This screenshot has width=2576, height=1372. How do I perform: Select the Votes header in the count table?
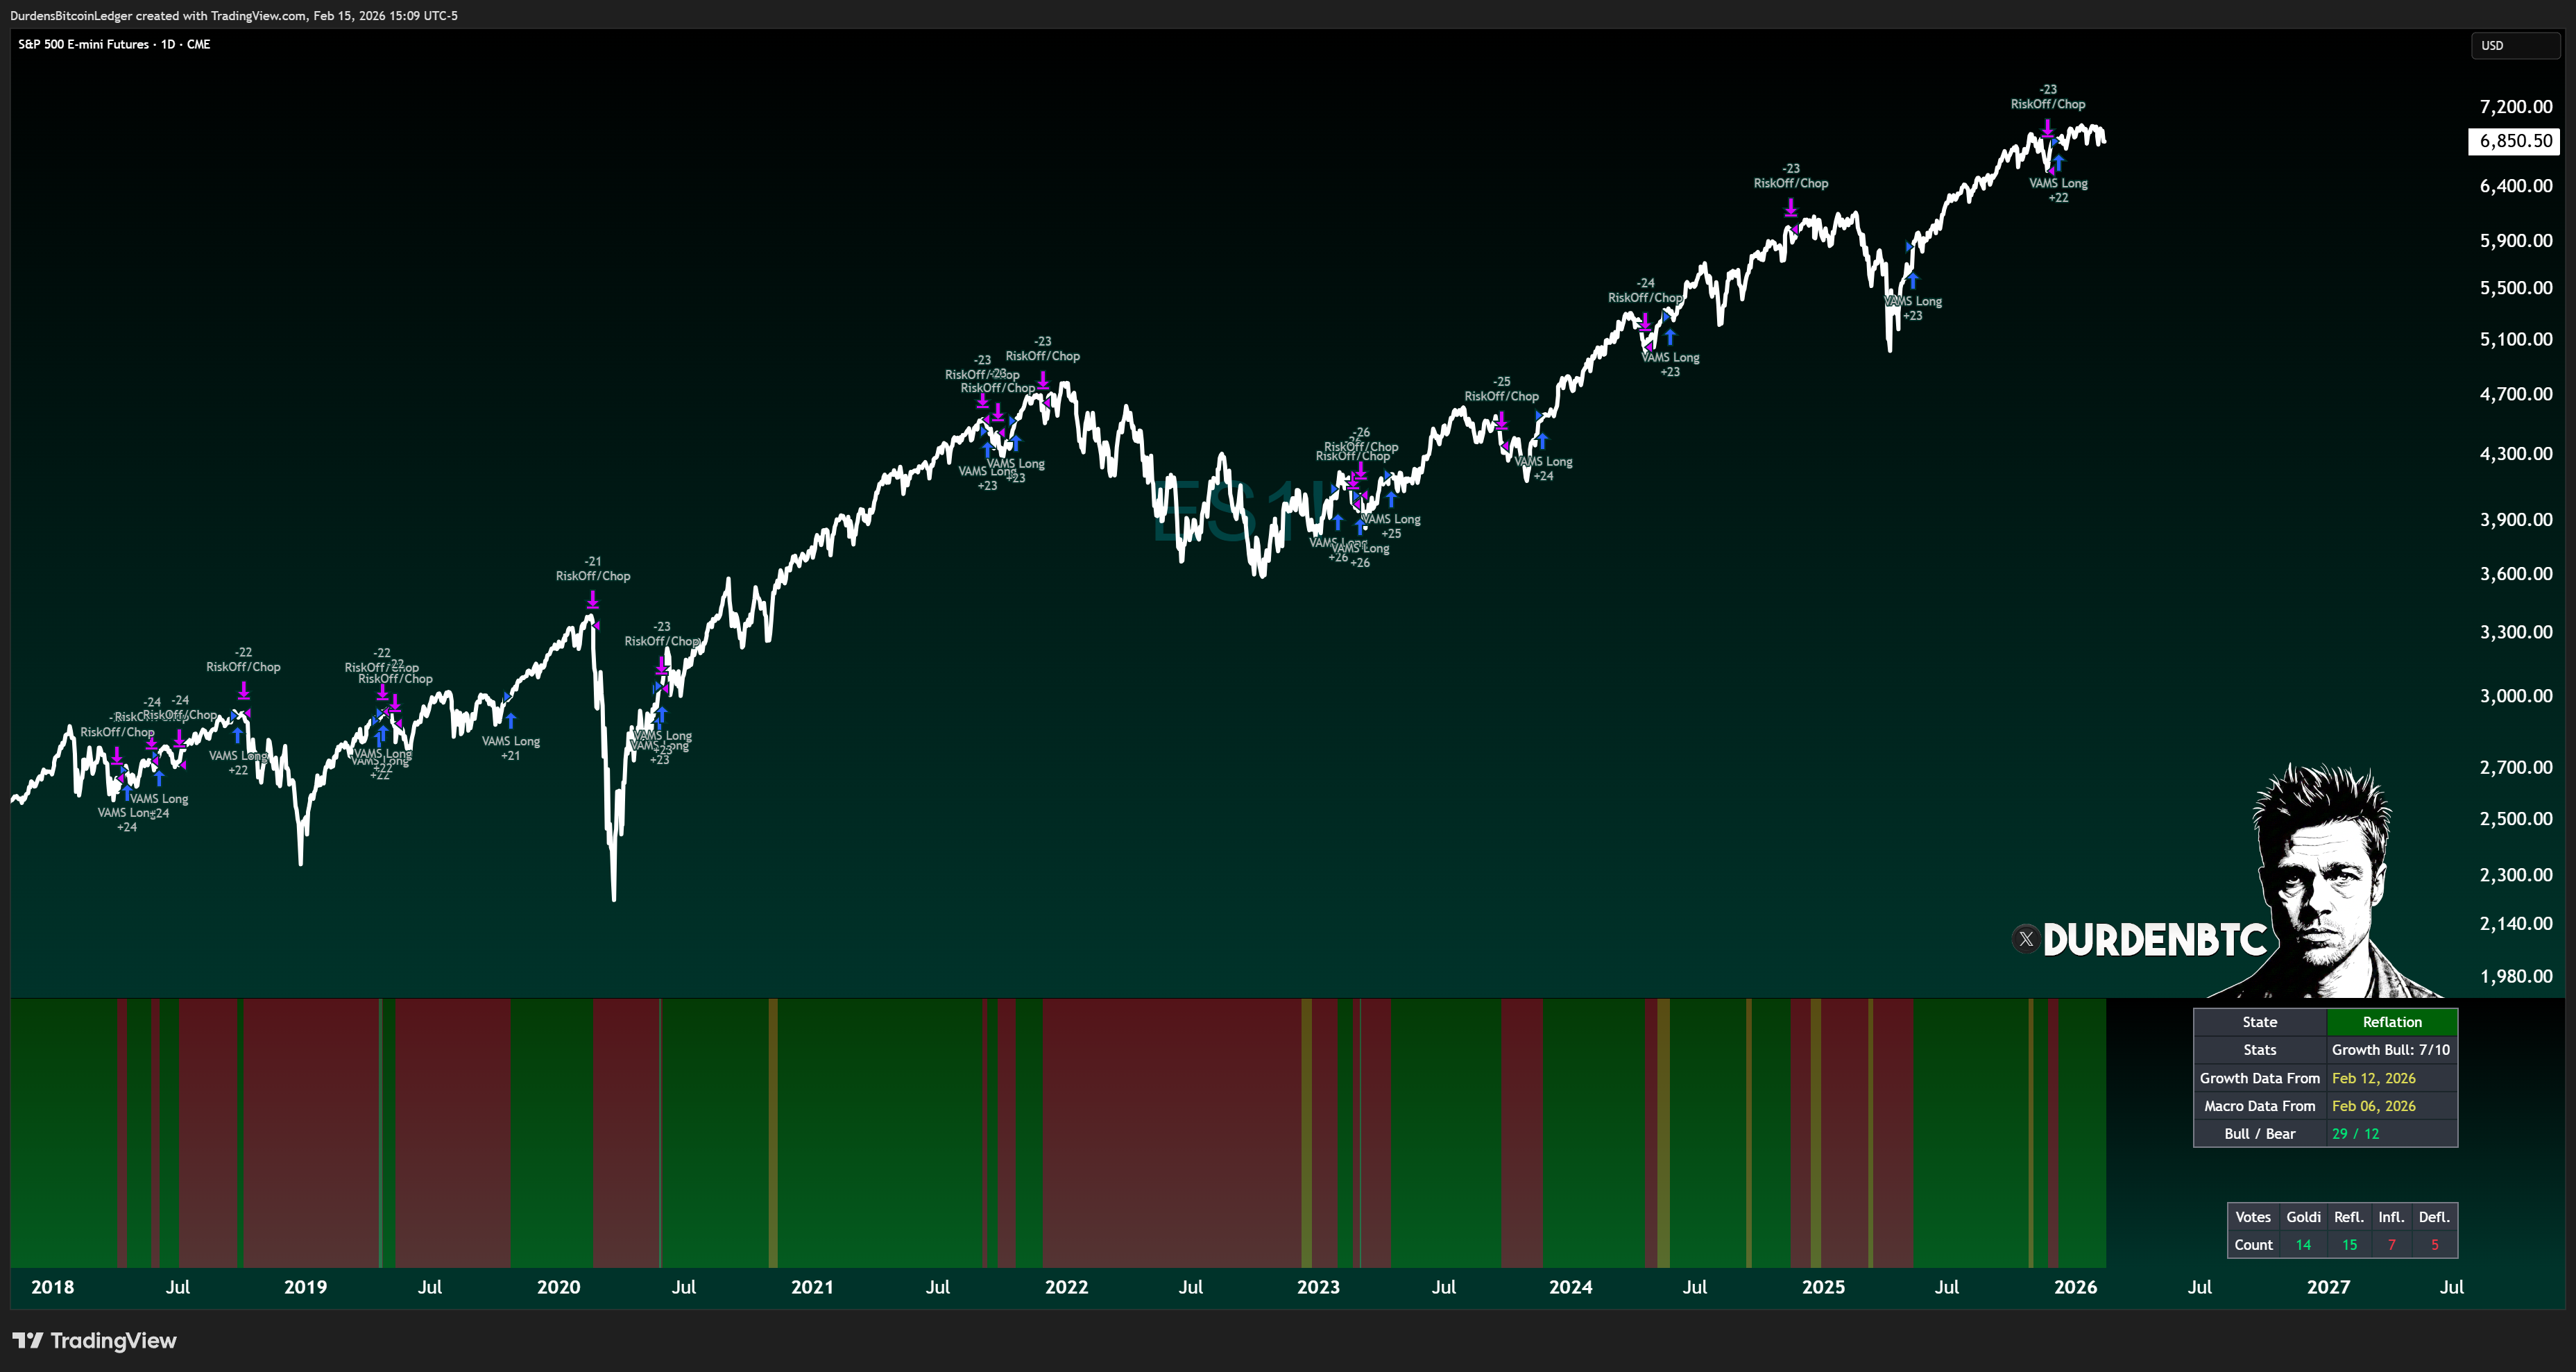(2253, 1217)
